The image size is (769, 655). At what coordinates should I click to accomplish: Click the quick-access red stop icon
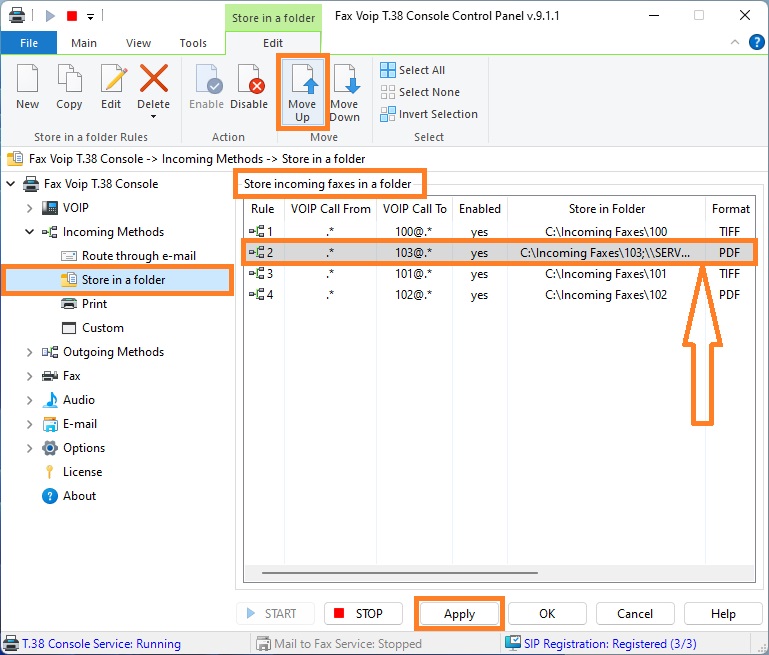point(72,16)
